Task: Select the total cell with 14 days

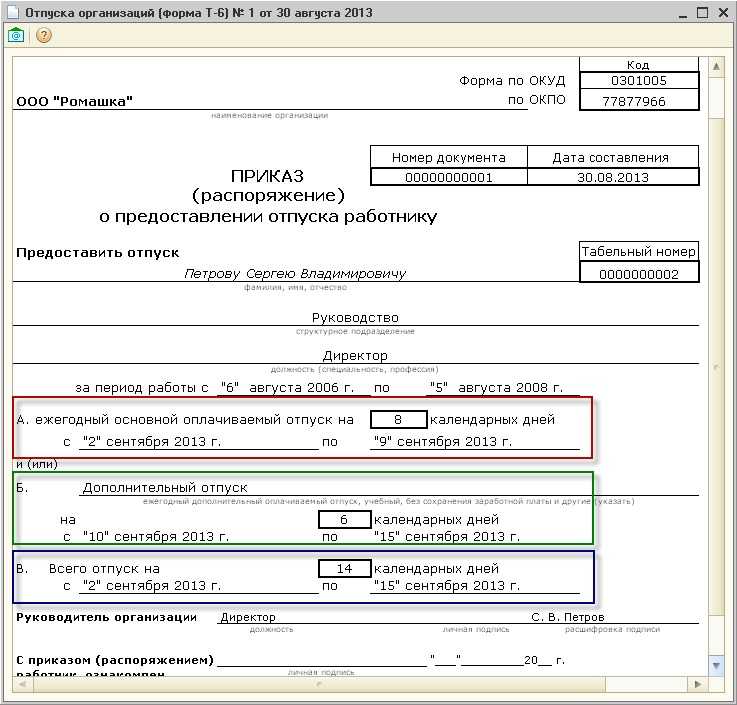Action: 345,568
